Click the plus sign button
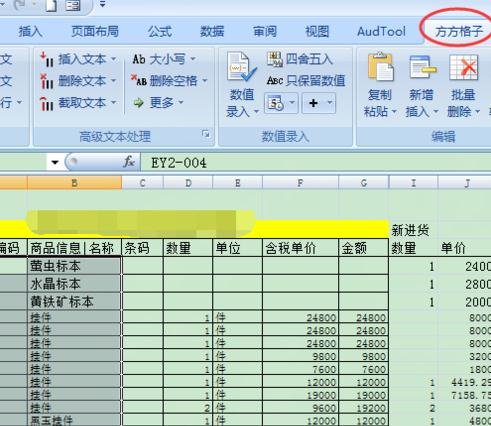Image resolution: width=491 pixels, height=426 pixels. click(x=313, y=103)
